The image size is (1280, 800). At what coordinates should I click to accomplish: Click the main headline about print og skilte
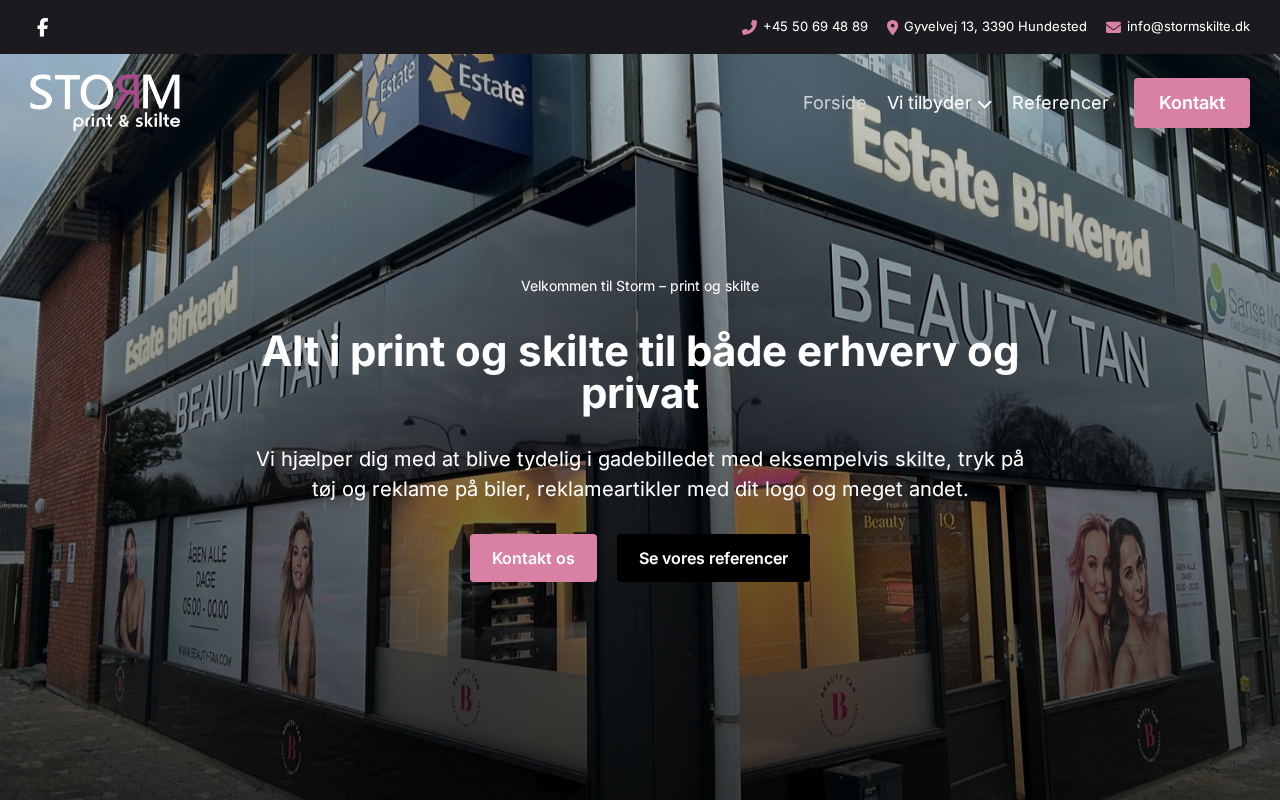[x=640, y=372]
